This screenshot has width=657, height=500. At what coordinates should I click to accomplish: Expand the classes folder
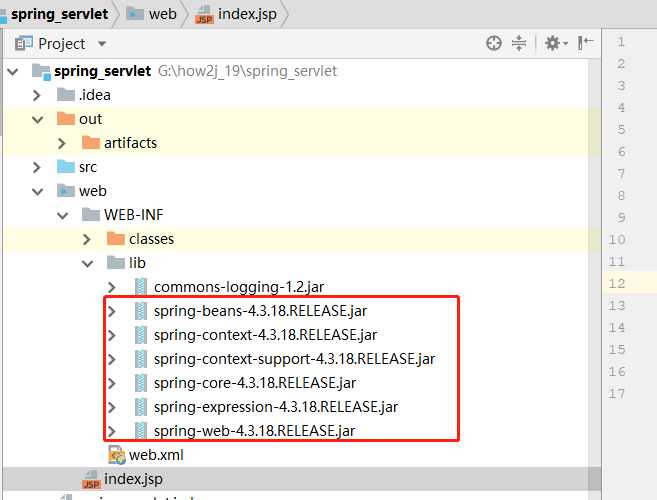pos(87,240)
